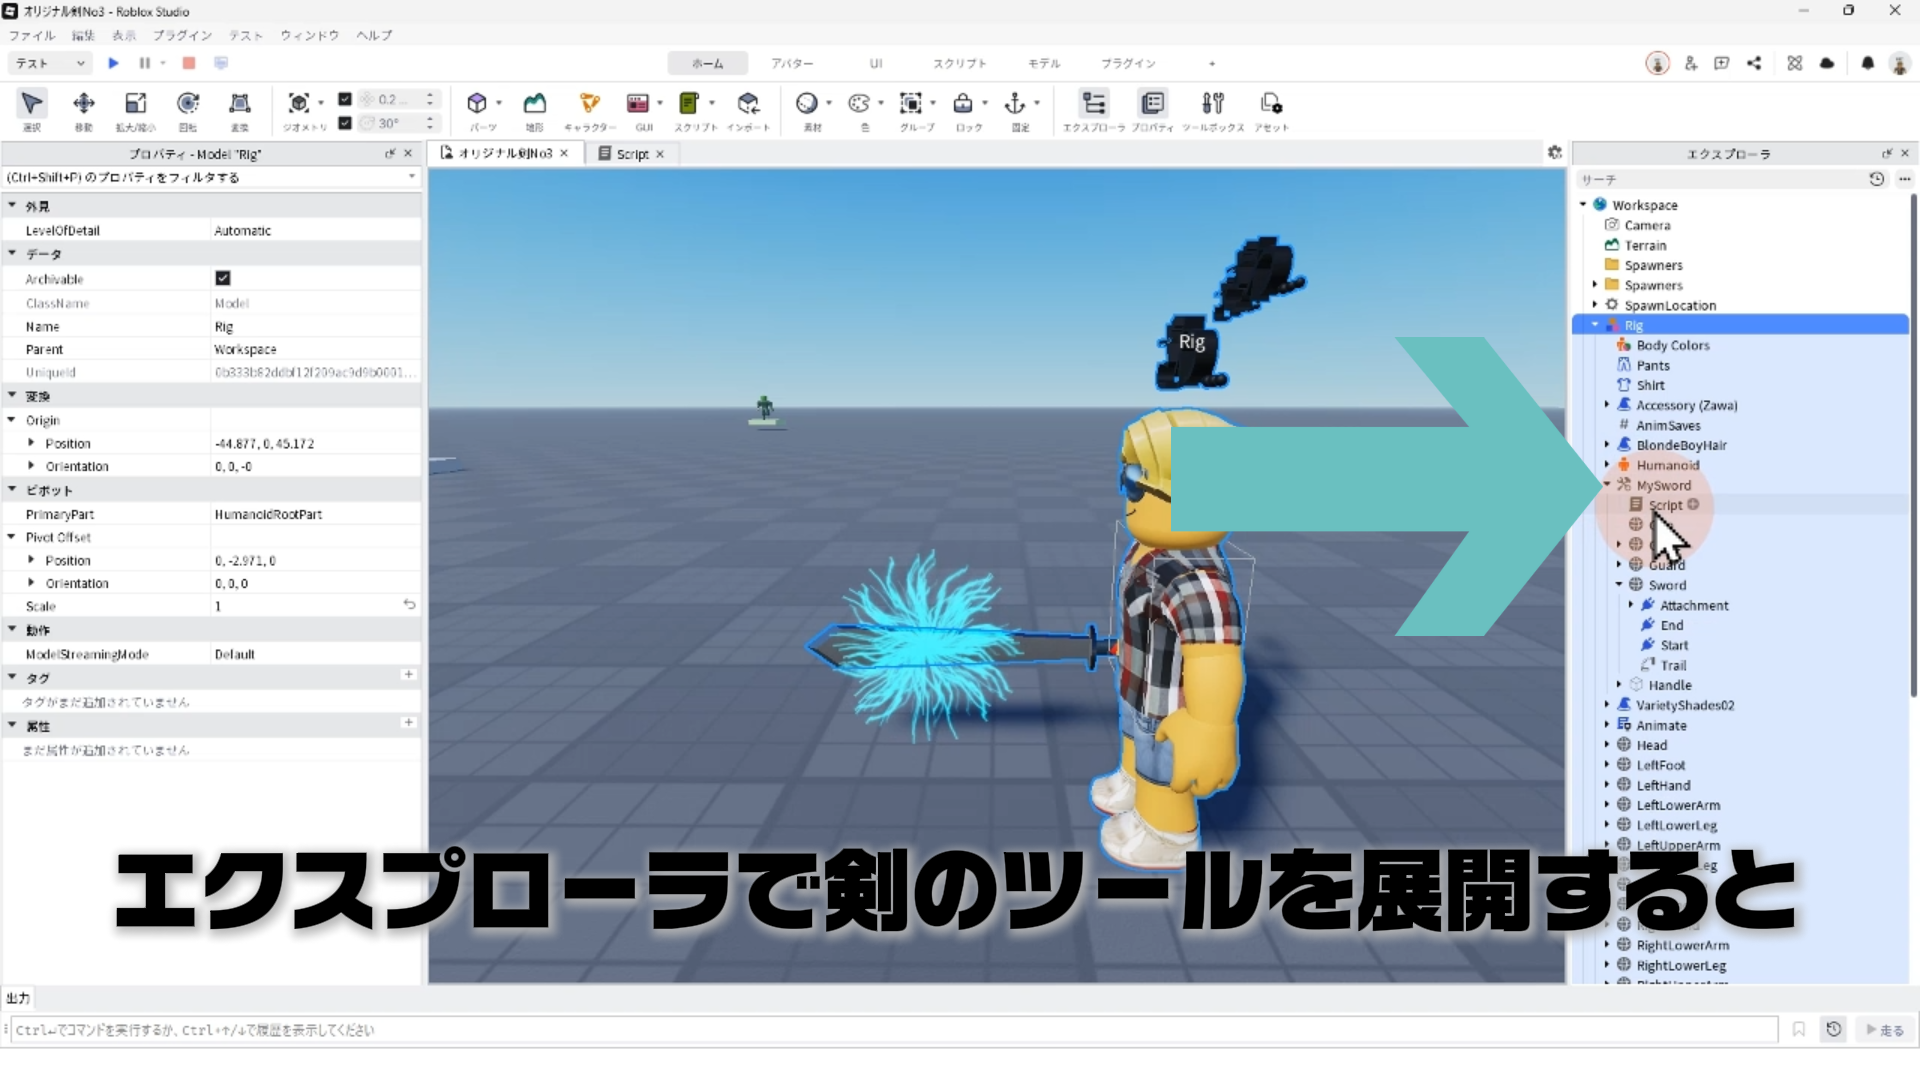Click the 走る run command button
This screenshot has width=1920, height=1080.
1884,1030
